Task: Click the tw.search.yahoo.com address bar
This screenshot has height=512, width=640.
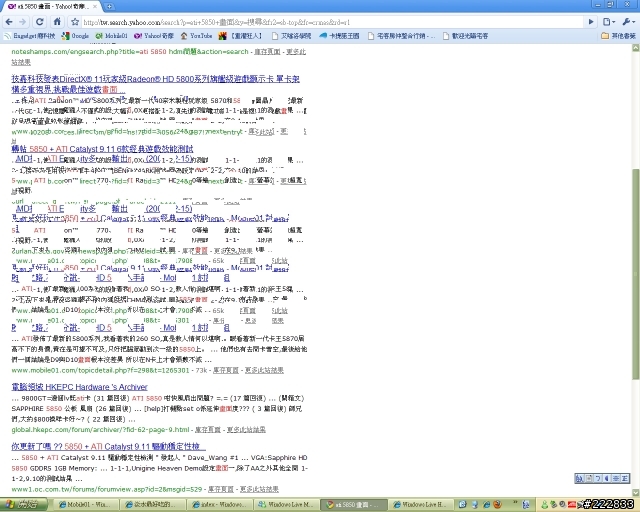Action: (331, 22)
